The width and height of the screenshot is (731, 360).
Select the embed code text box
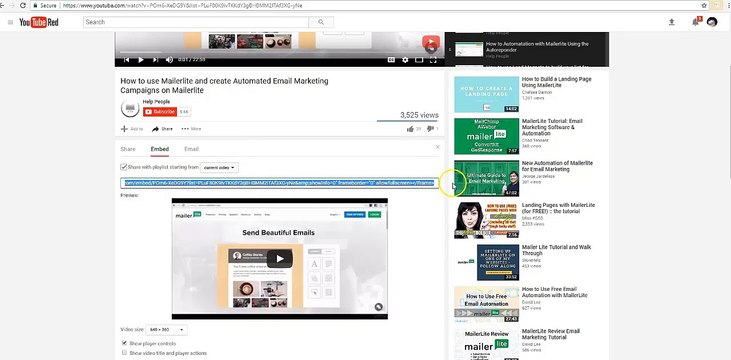pos(280,183)
